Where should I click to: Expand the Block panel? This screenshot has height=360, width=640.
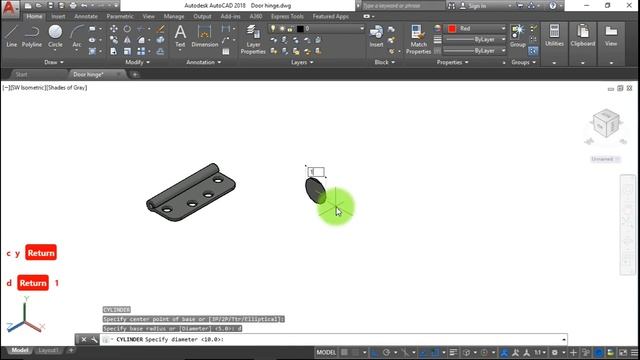pos(384,62)
